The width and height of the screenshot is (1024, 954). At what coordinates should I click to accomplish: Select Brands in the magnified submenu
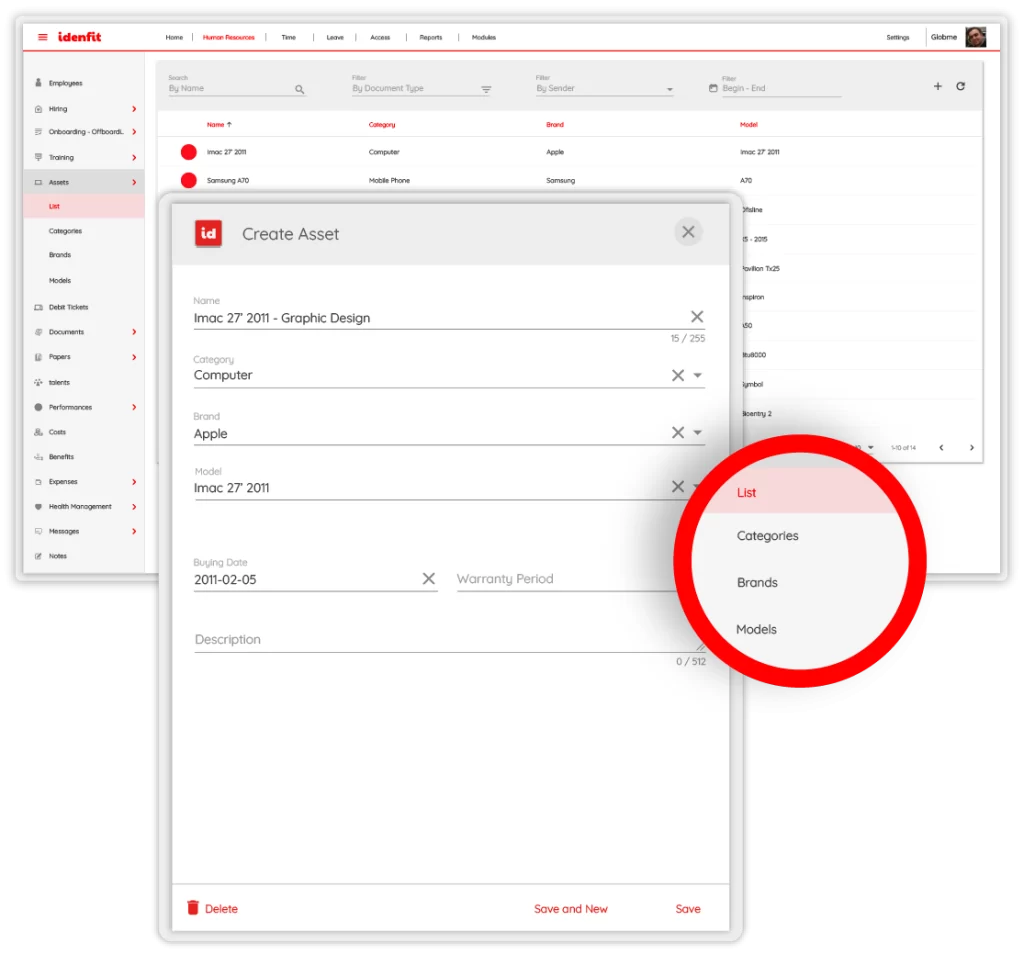coord(757,582)
